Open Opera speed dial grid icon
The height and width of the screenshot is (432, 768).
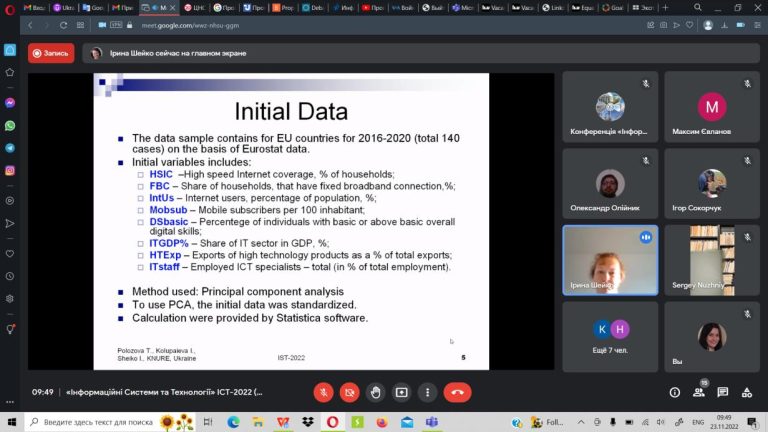[x=80, y=25]
